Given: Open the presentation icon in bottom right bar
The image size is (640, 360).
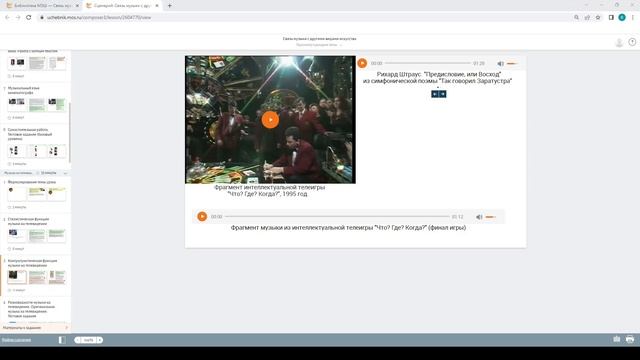Looking at the screenshot, I should [x=617, y=339].
